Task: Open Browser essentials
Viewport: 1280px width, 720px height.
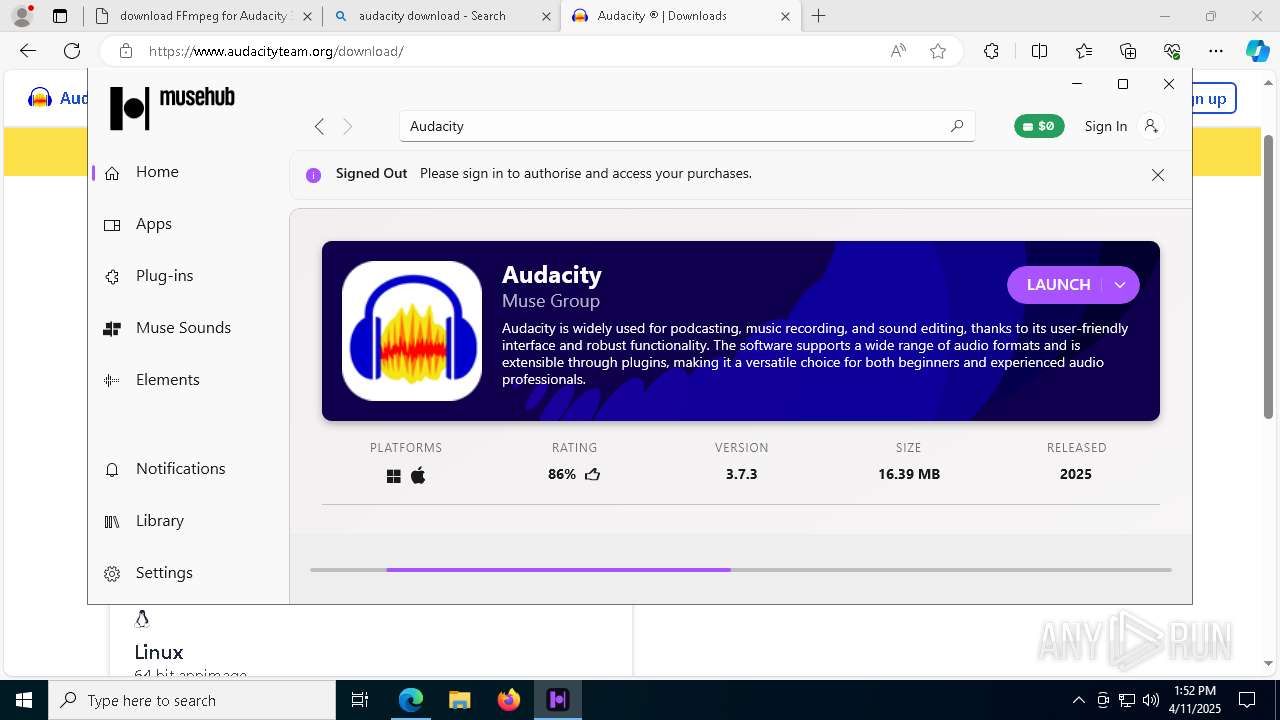Action: pos(1172,51)
